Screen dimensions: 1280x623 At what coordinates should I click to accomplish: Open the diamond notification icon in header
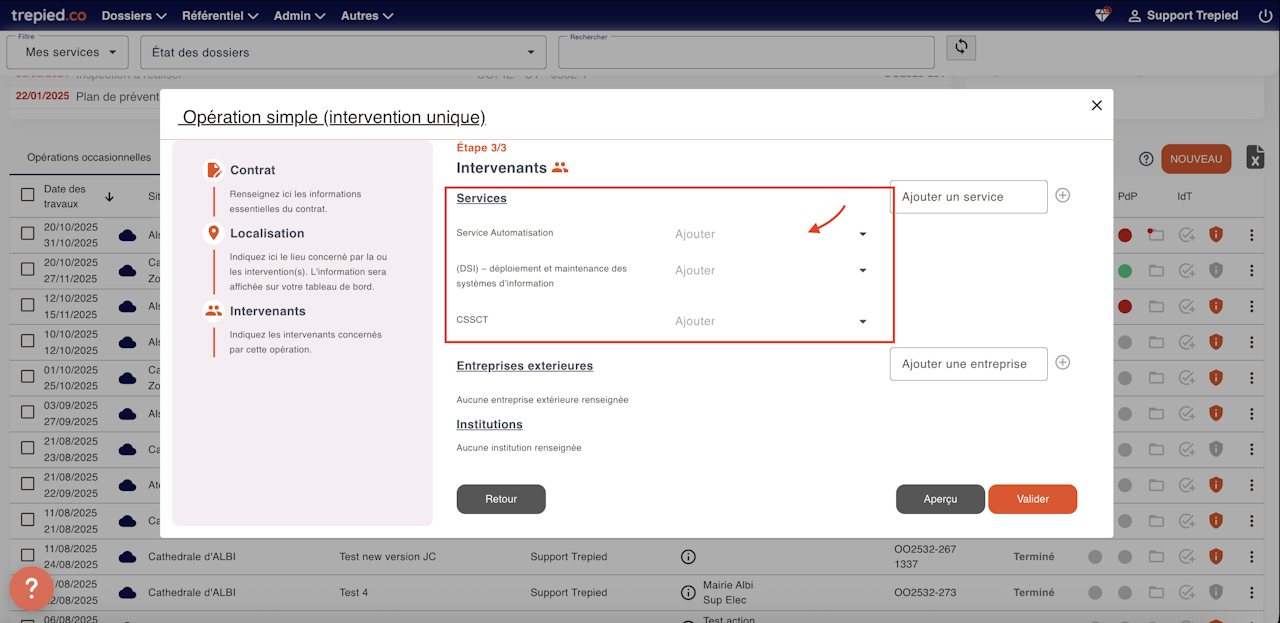(1103, 15)
